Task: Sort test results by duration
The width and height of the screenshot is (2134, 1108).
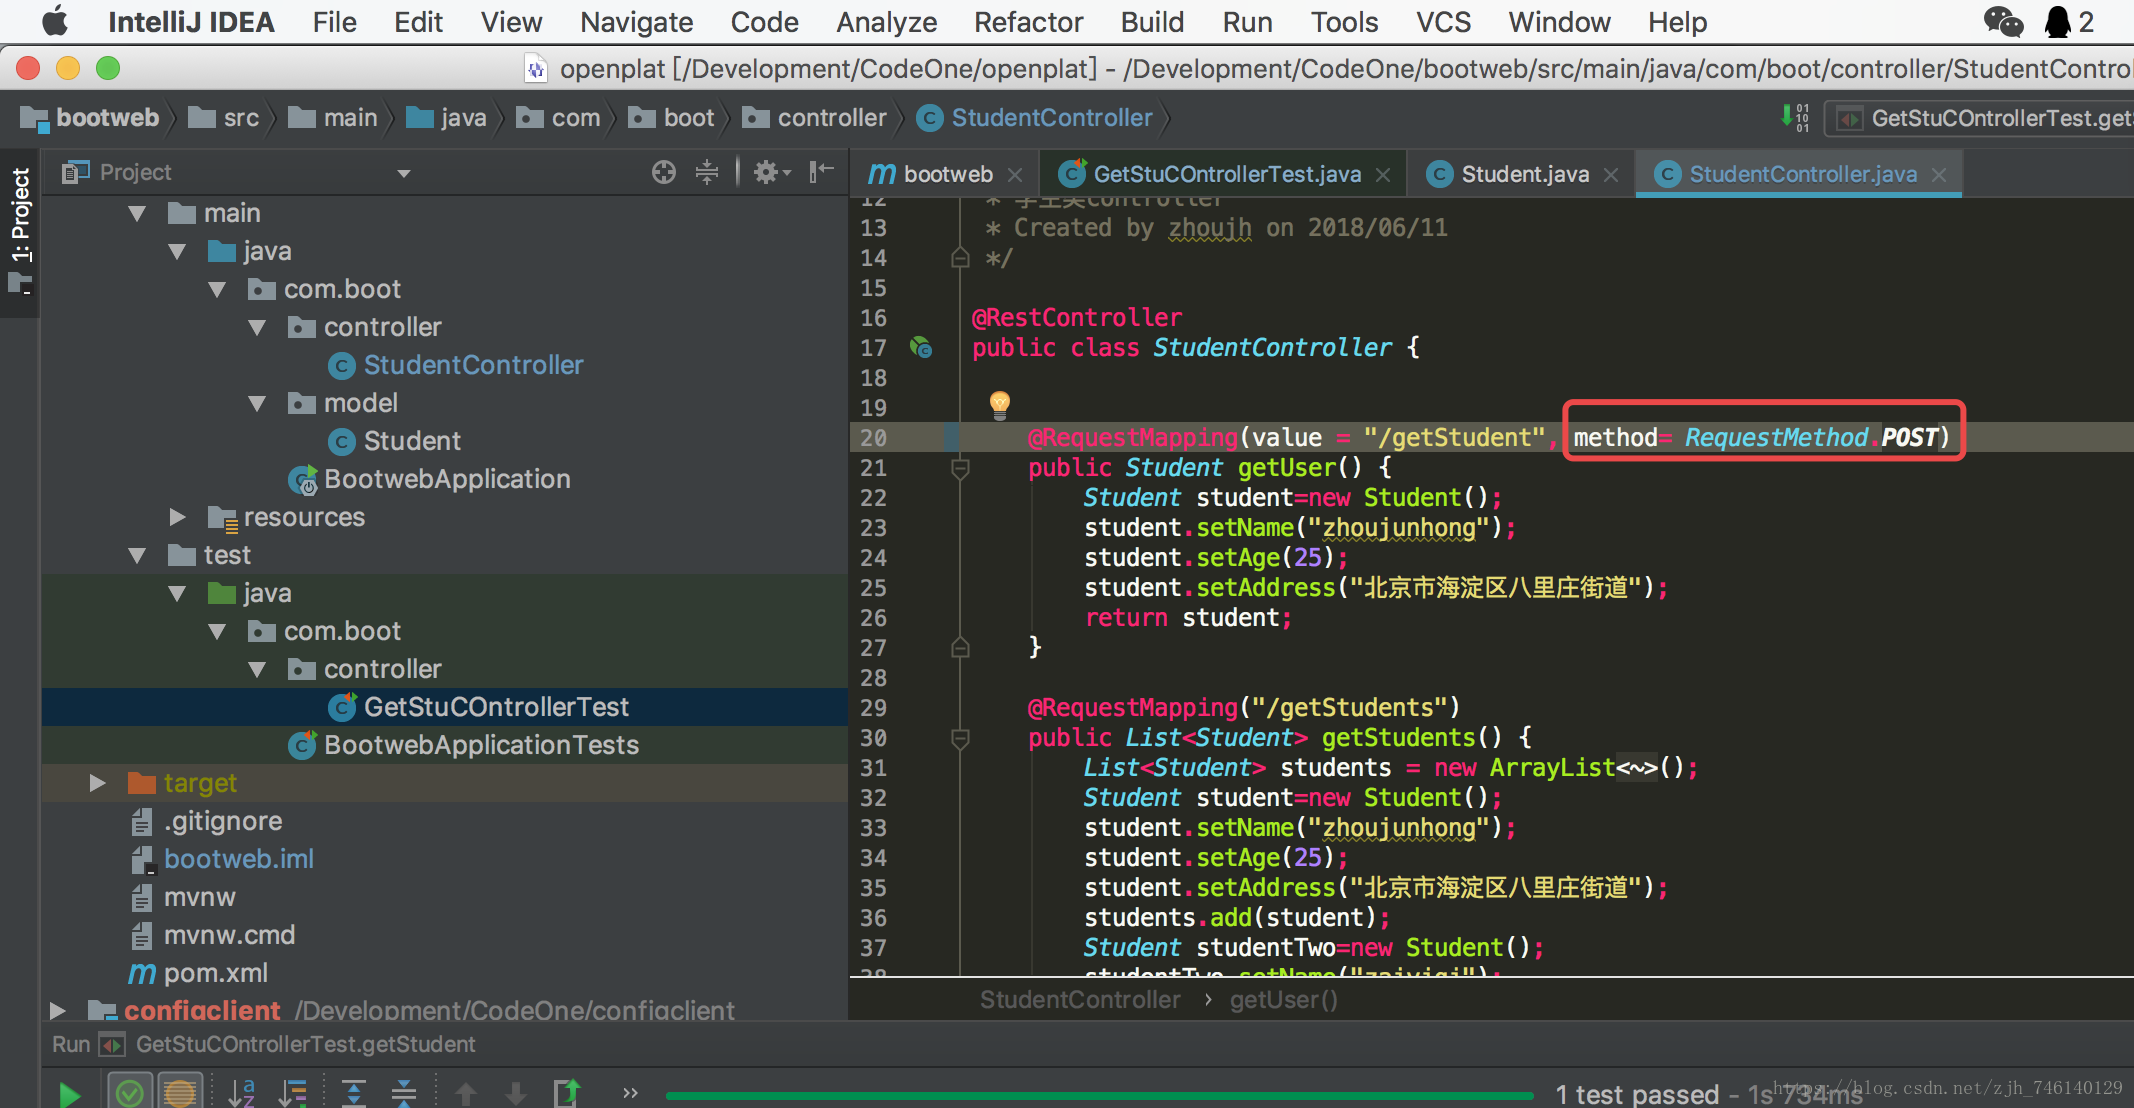Action: [293, 1092]
